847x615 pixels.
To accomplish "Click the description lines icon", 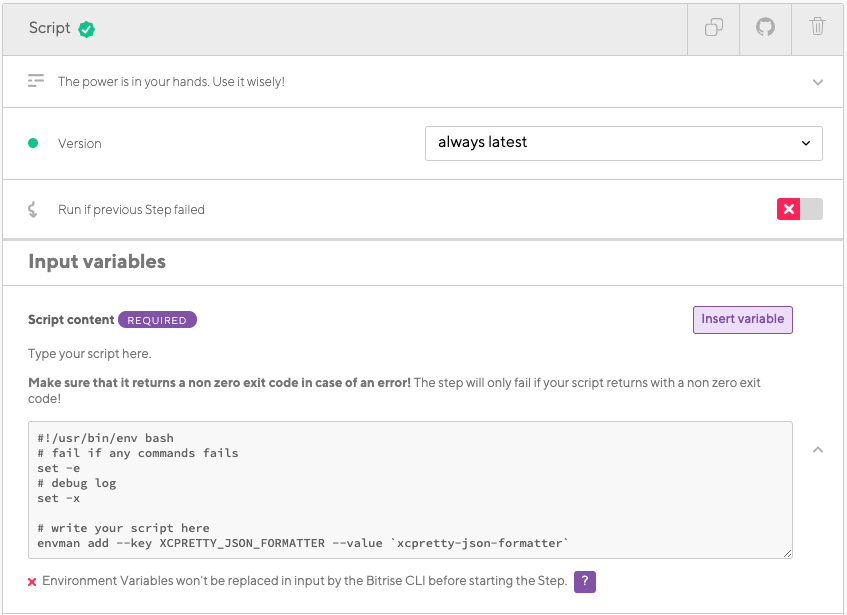I will [x=36, y=81].
